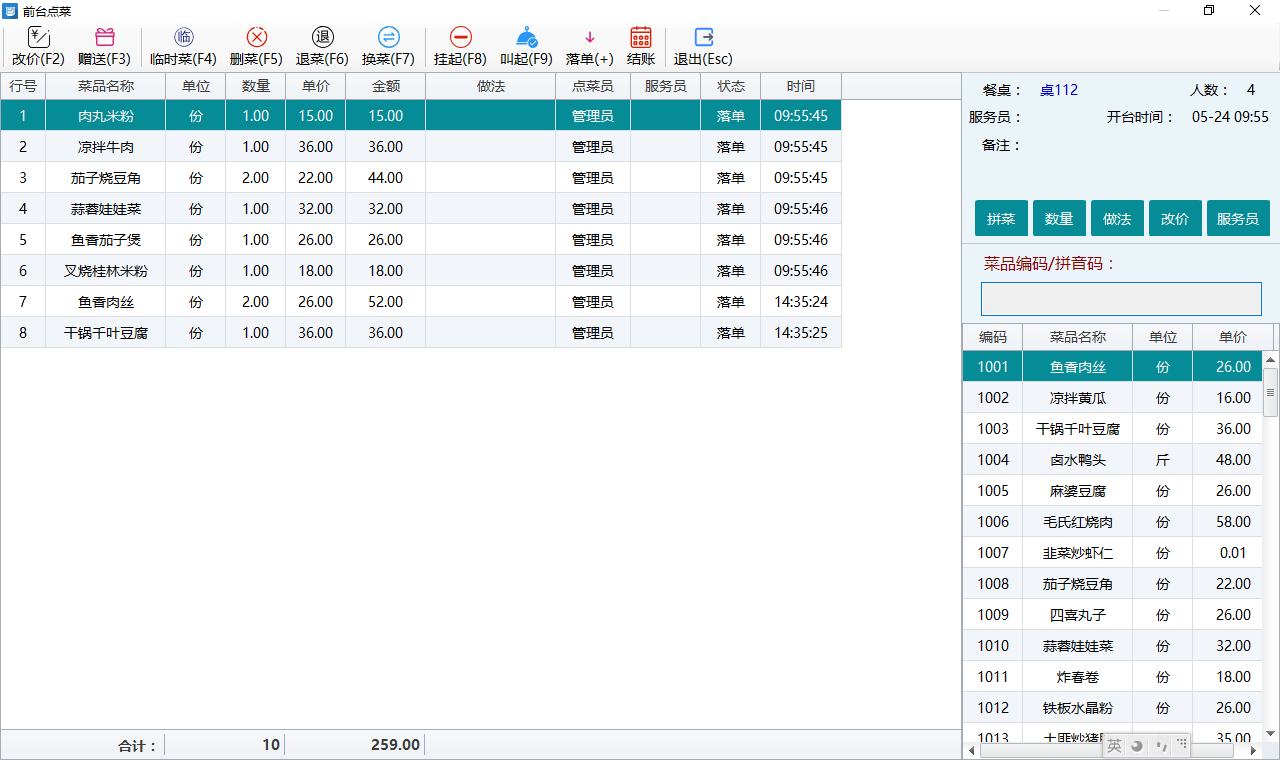Call up dishes with 叫起(F9) icon
1280x760 pixels.
[x=527, y=38]
